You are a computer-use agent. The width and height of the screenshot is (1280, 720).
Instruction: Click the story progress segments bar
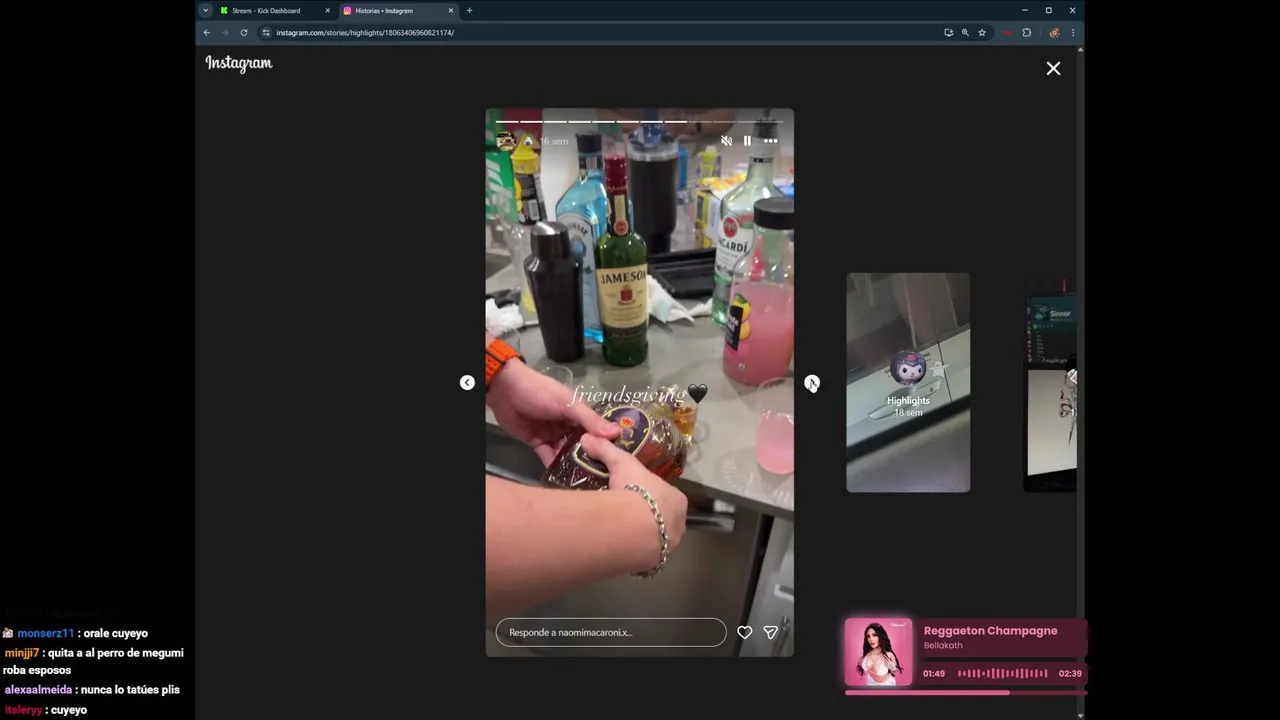(640, 121)
